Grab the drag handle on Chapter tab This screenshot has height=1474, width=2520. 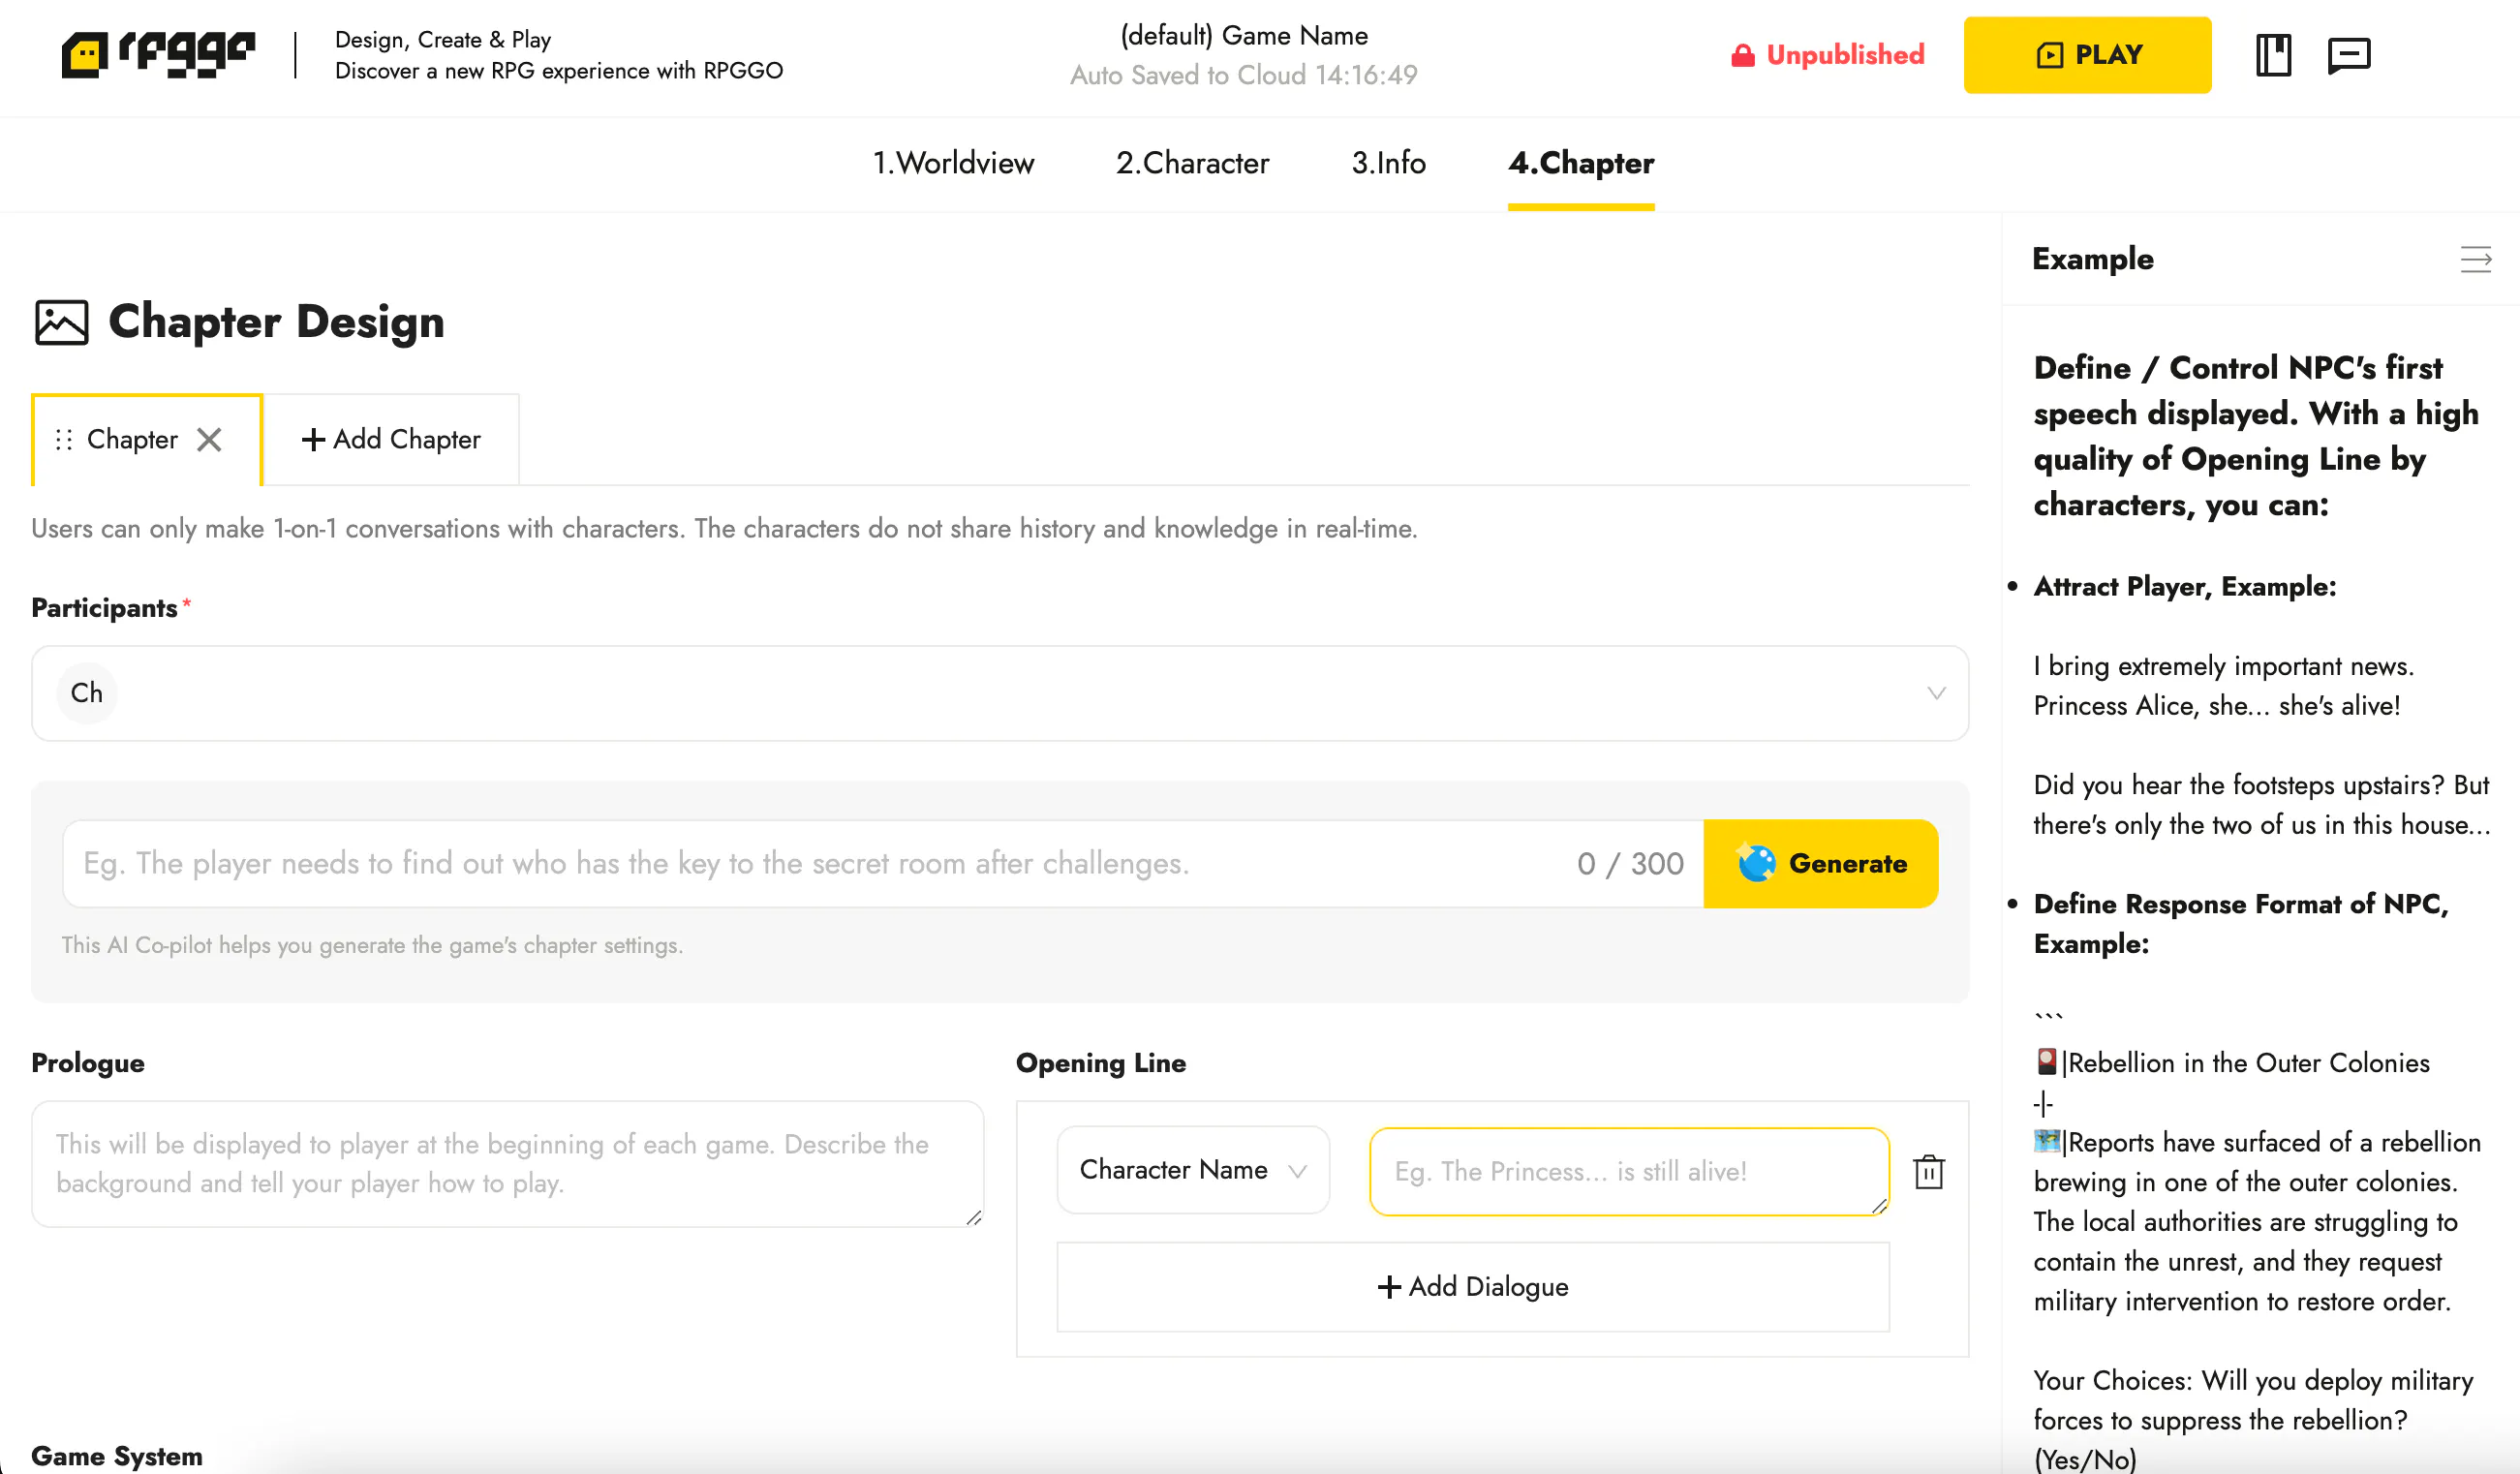tap(64, 440)
